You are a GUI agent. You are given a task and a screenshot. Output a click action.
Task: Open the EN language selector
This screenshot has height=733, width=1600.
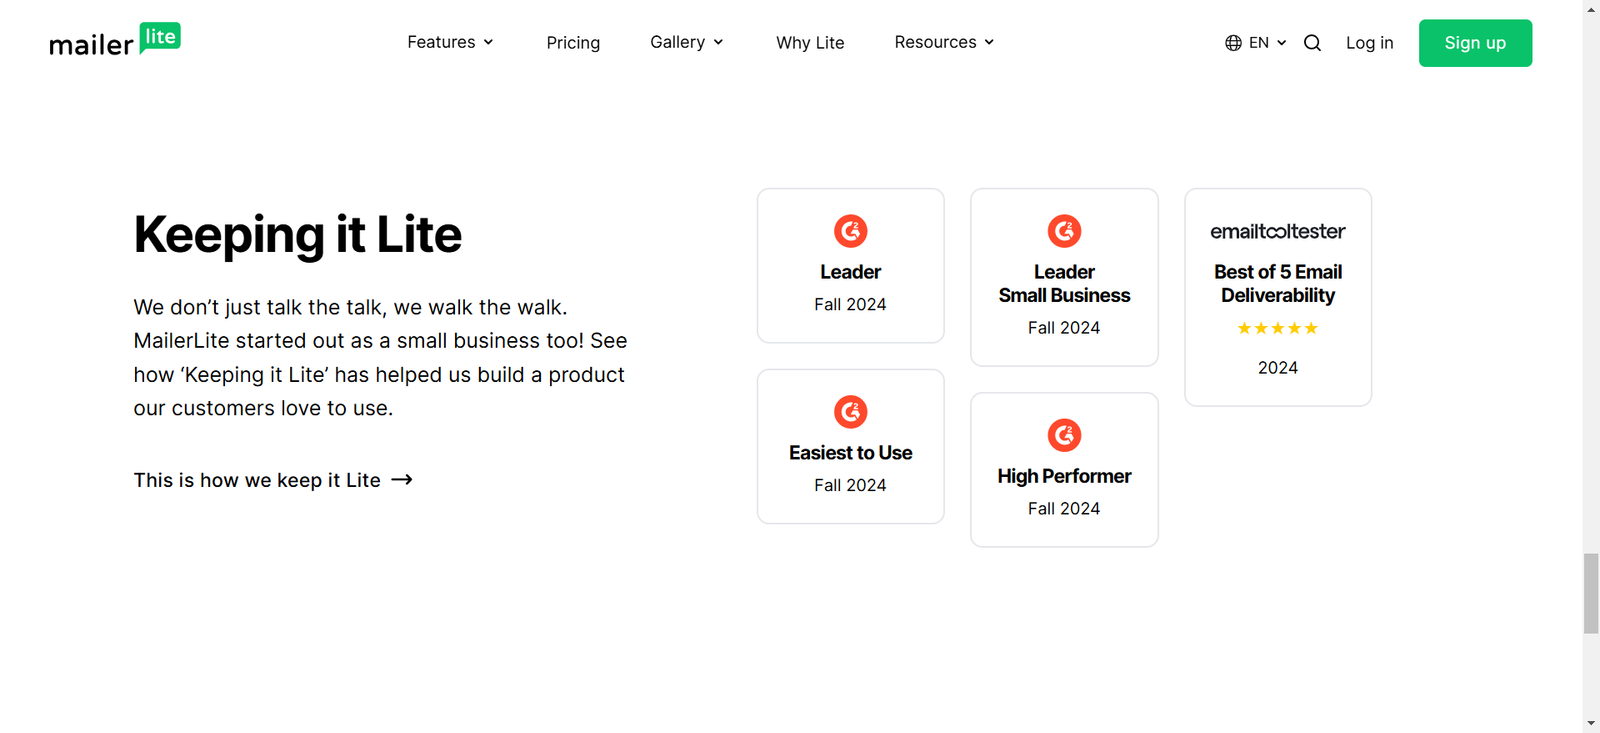tap(1256, 43)
